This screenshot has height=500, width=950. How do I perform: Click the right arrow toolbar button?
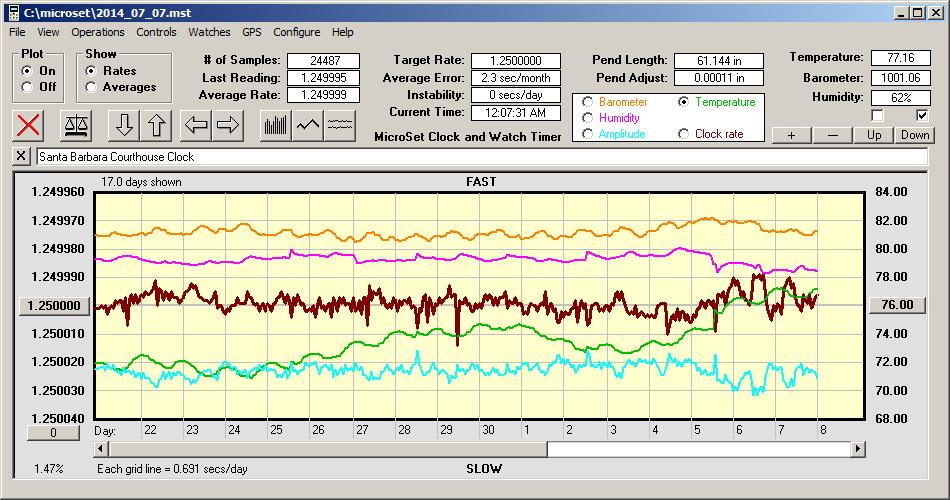tap(228, 125)
